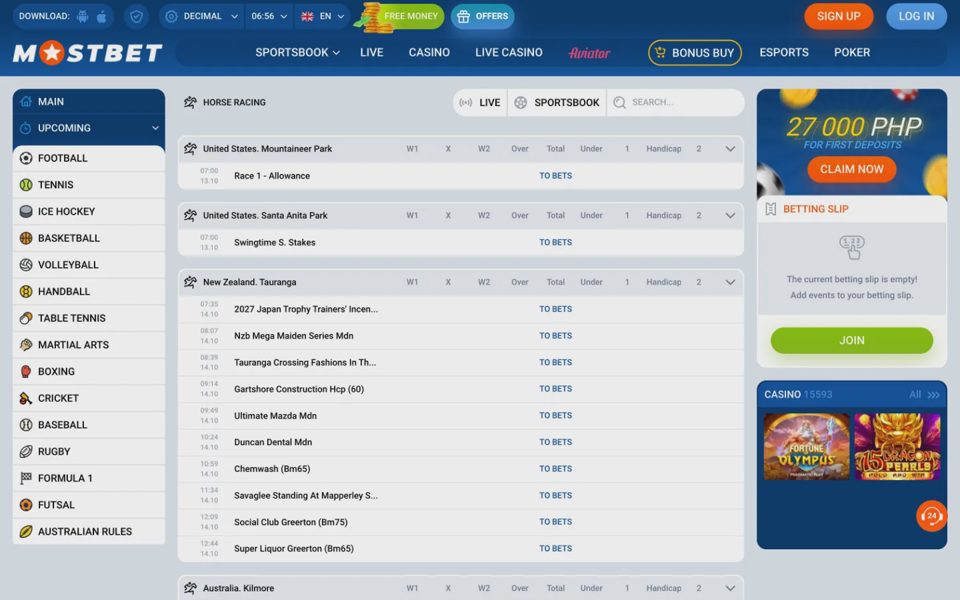The width and height of the screenshot is (960, 600).
Task: Choose the Handball icon
Action: point(26,291)
